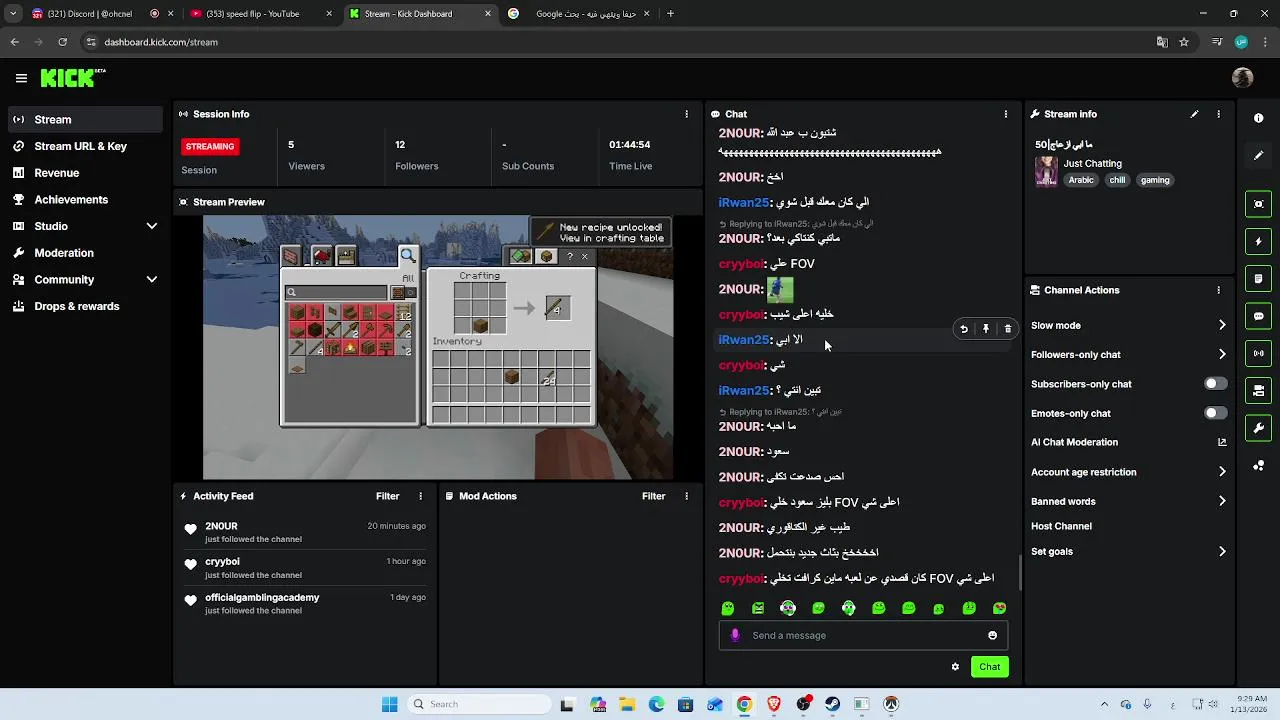Reload the page with the browser refresh button

click(x=63, y=42)
